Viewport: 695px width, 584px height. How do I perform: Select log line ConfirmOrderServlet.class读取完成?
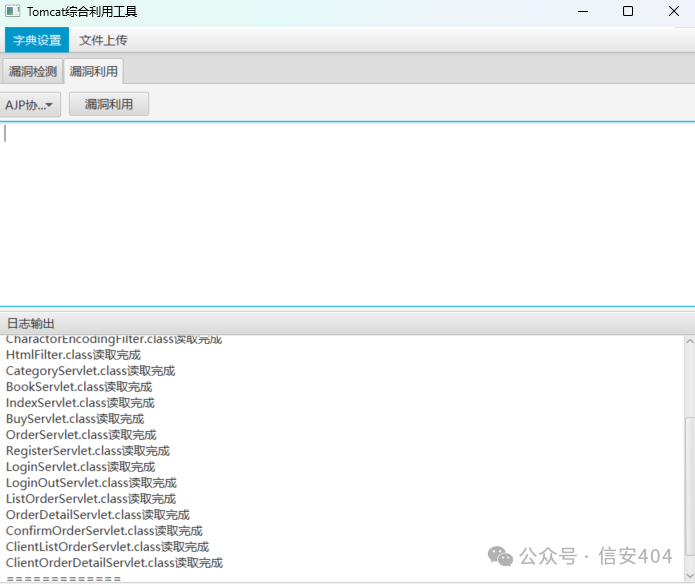point(104,530)
